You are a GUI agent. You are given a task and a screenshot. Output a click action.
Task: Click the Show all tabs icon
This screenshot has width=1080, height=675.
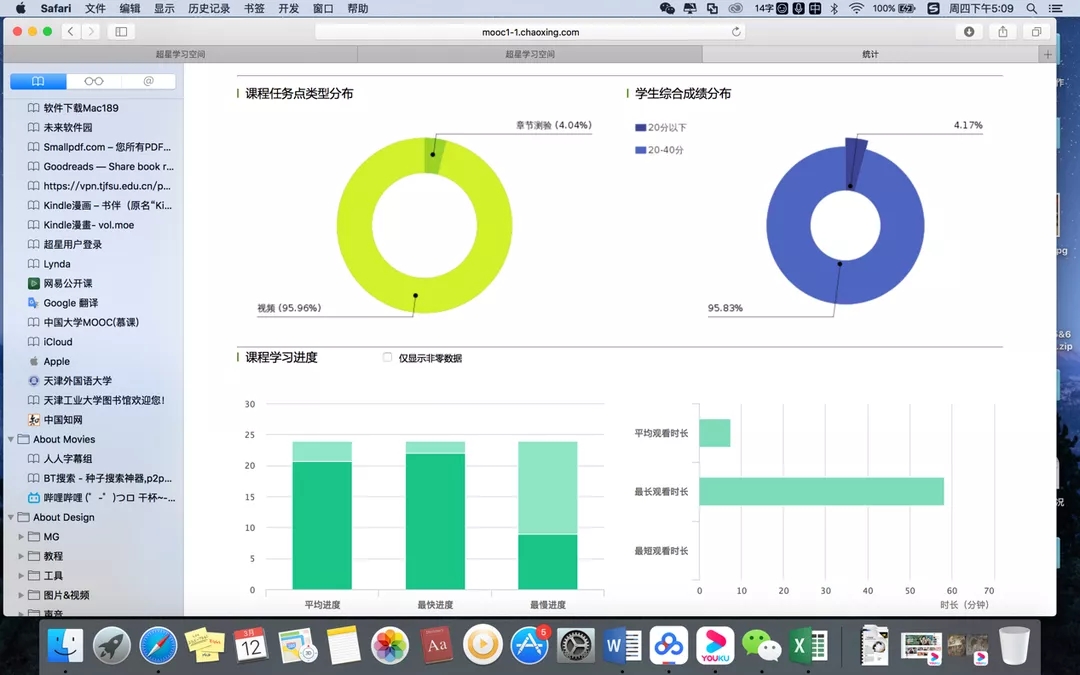point(1036,32)
